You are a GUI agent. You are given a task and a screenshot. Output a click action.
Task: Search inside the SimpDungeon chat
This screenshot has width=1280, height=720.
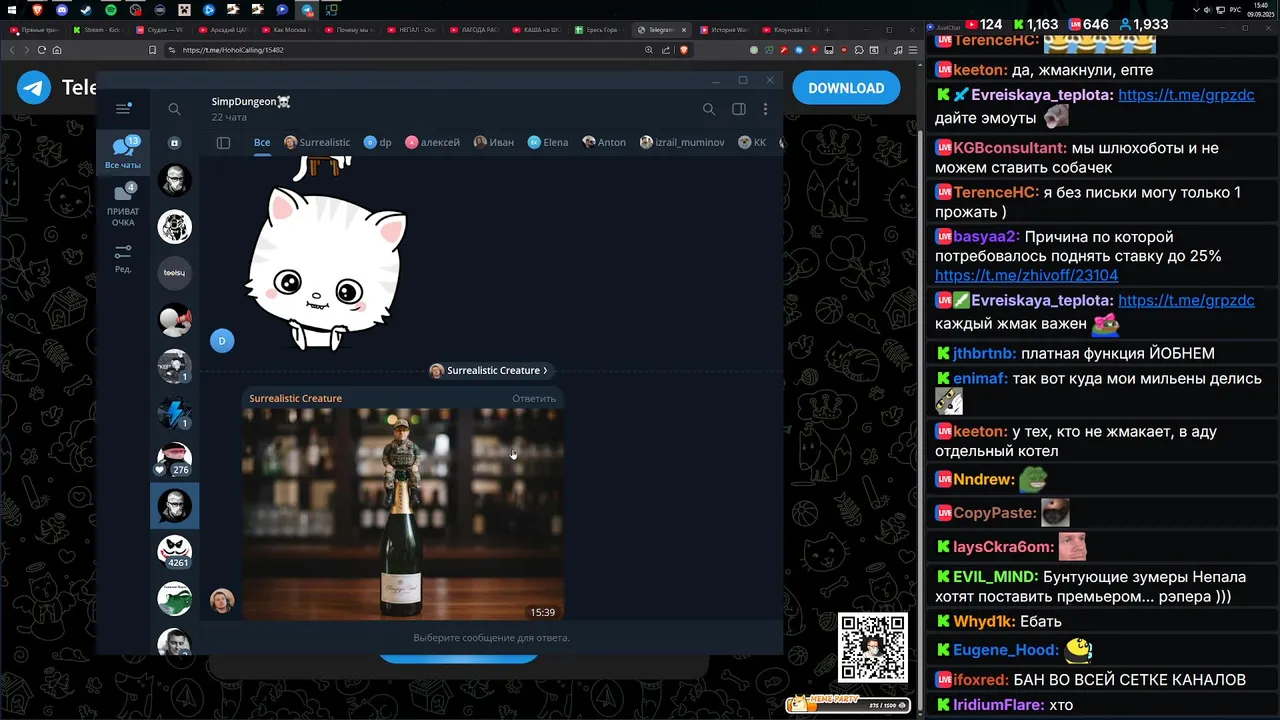click(709, 109)
